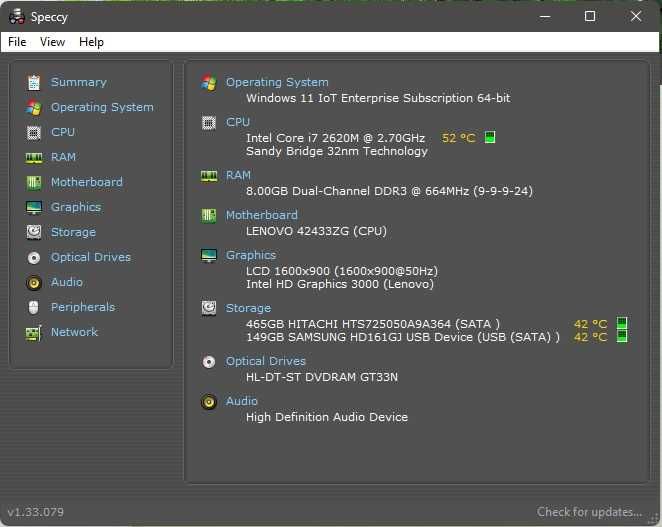The image size is (662, 527).
Task: Click the Speccy app icon in title bar
Action: tap(16, 16)
